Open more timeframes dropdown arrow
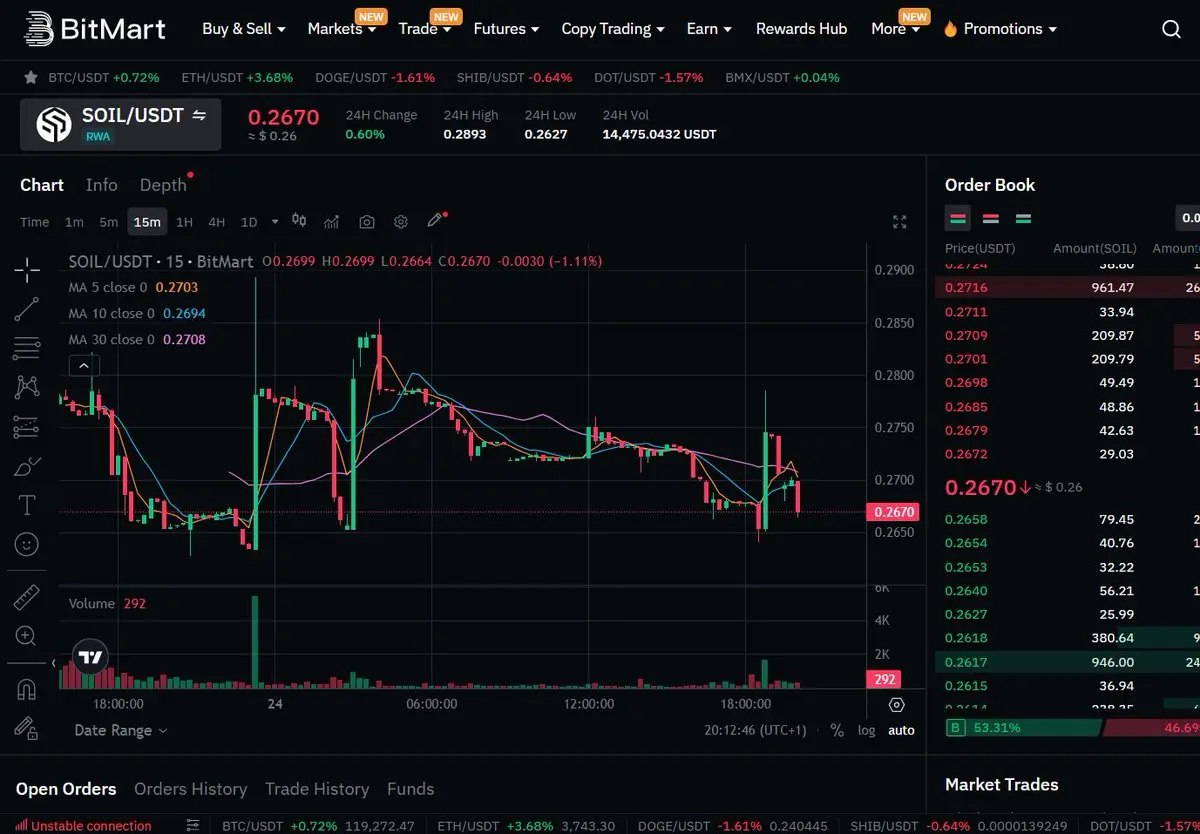The width and height of the screenshot is (1200, 834). 275,222
